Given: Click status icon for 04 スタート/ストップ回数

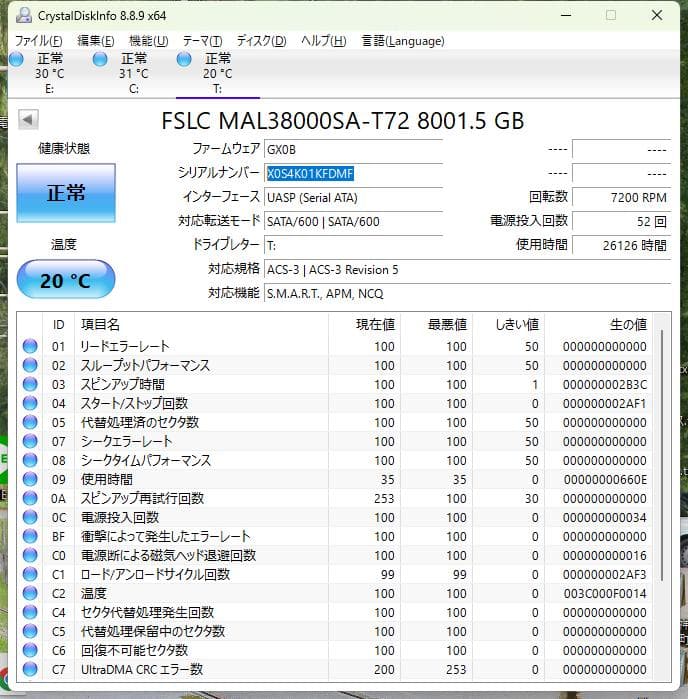Looking at the screenshot, I should (30, 403).
